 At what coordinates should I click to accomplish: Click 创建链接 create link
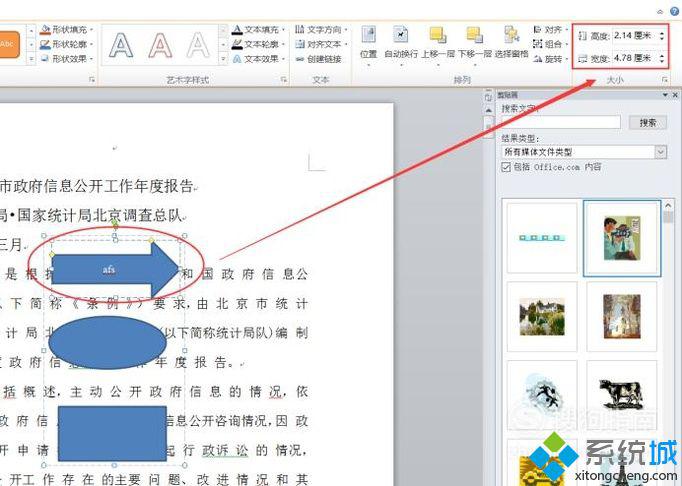point(318,59)
